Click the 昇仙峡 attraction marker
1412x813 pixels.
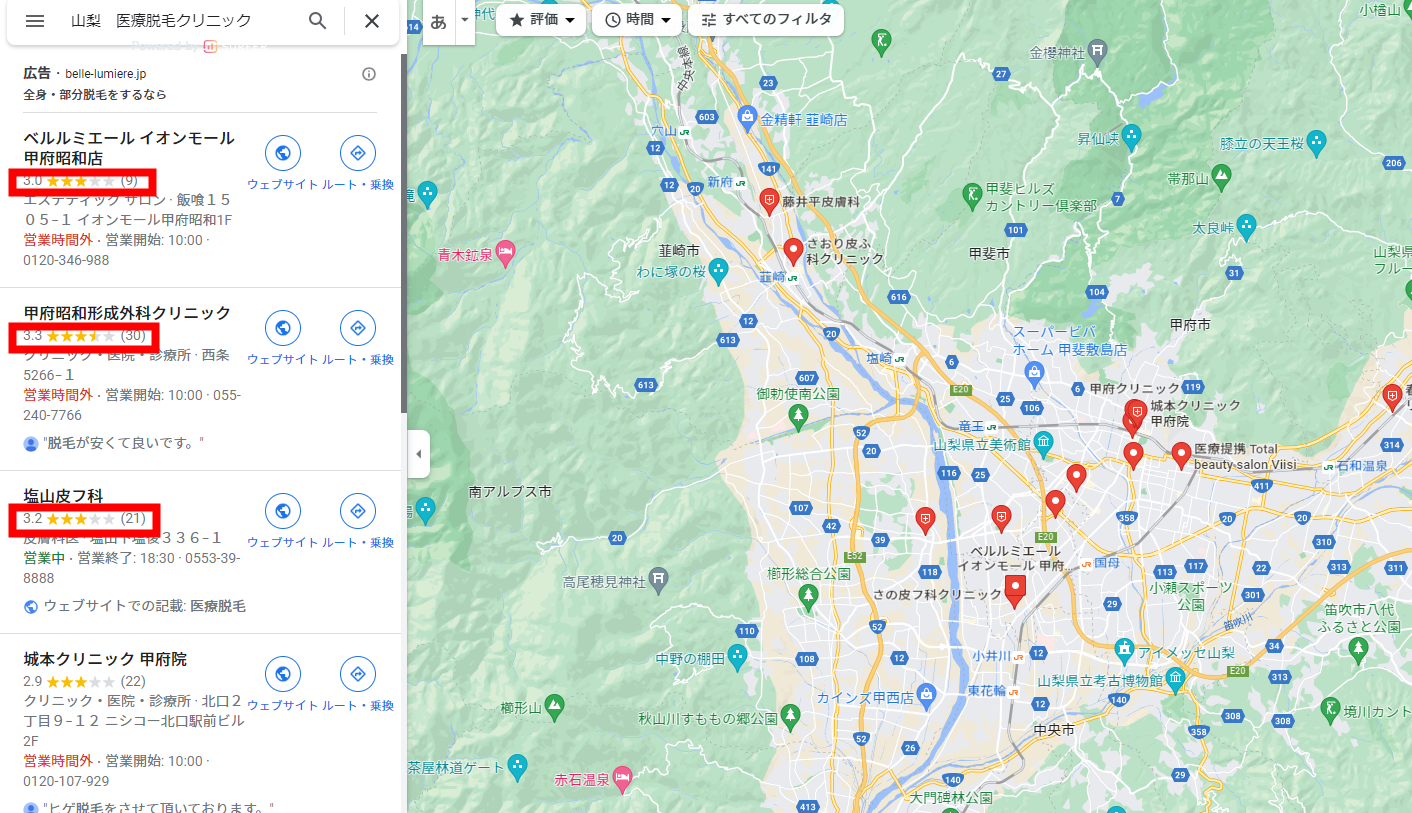pos(1131,135)
